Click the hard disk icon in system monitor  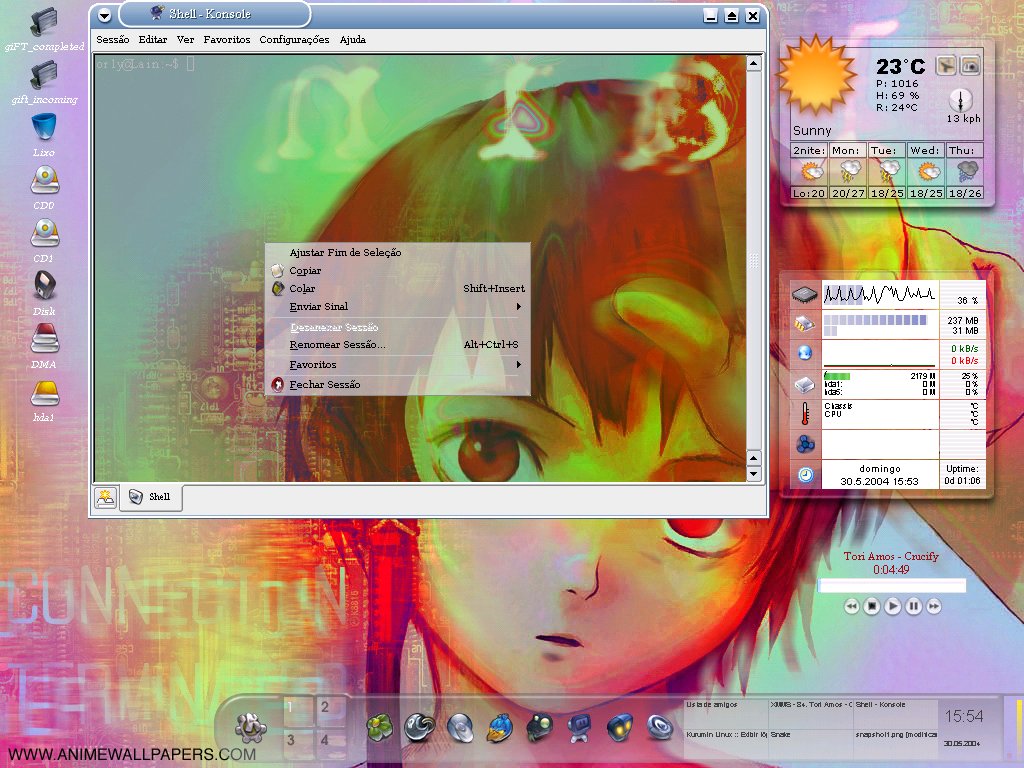(805, 384)
